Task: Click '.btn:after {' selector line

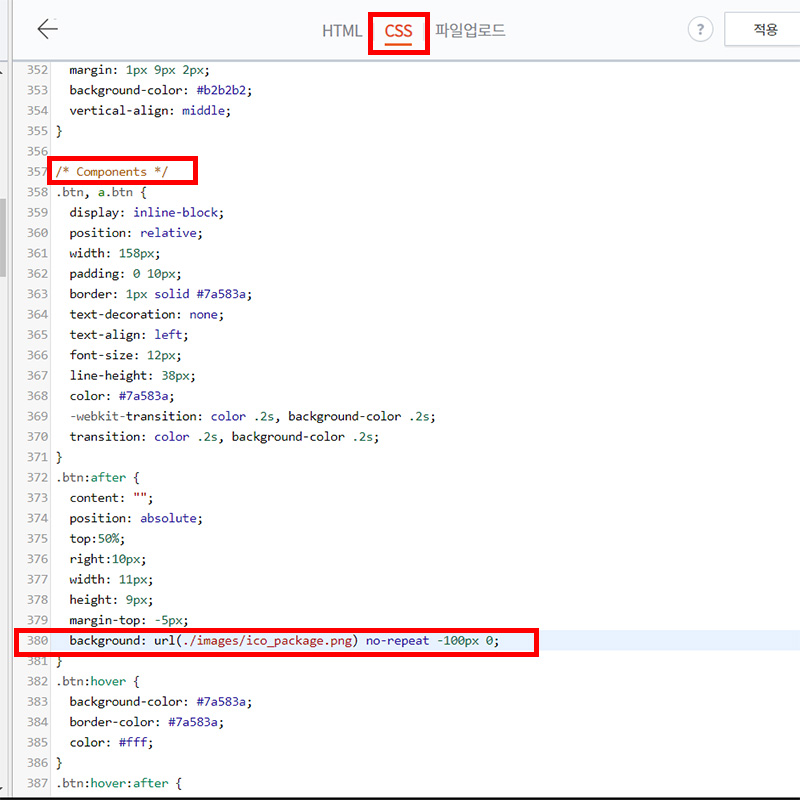Action: pyautogui.click(x=97, y=478)
